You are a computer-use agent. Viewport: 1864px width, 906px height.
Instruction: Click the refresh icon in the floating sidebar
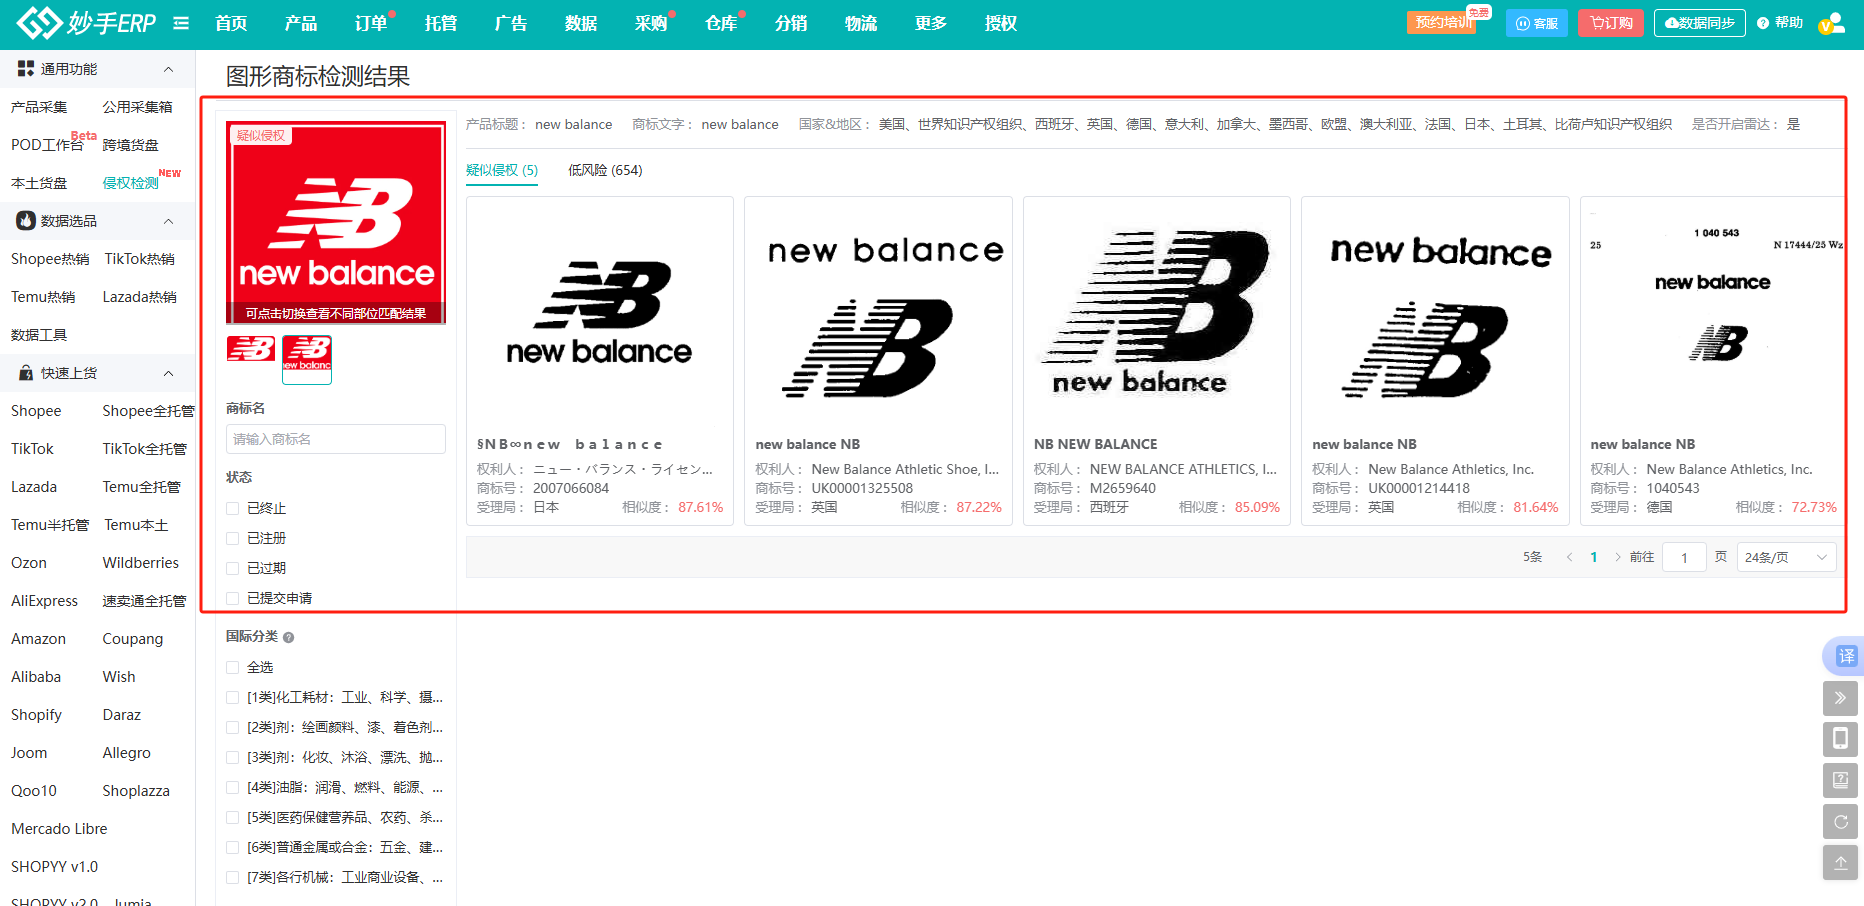pos(1840,821)
